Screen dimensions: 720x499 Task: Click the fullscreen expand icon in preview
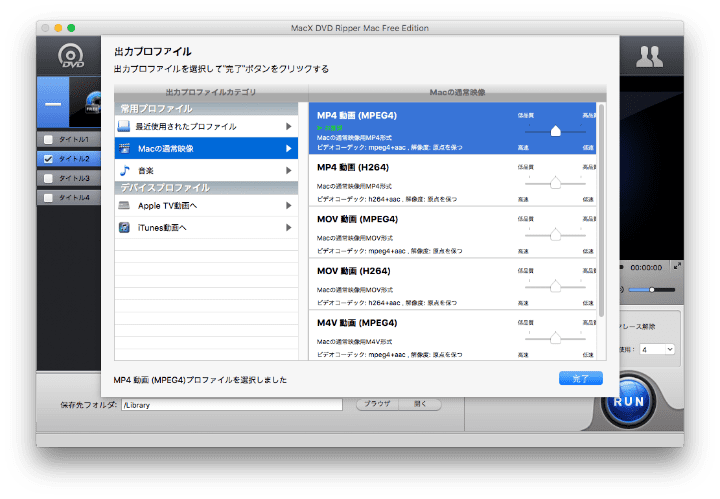677,266
